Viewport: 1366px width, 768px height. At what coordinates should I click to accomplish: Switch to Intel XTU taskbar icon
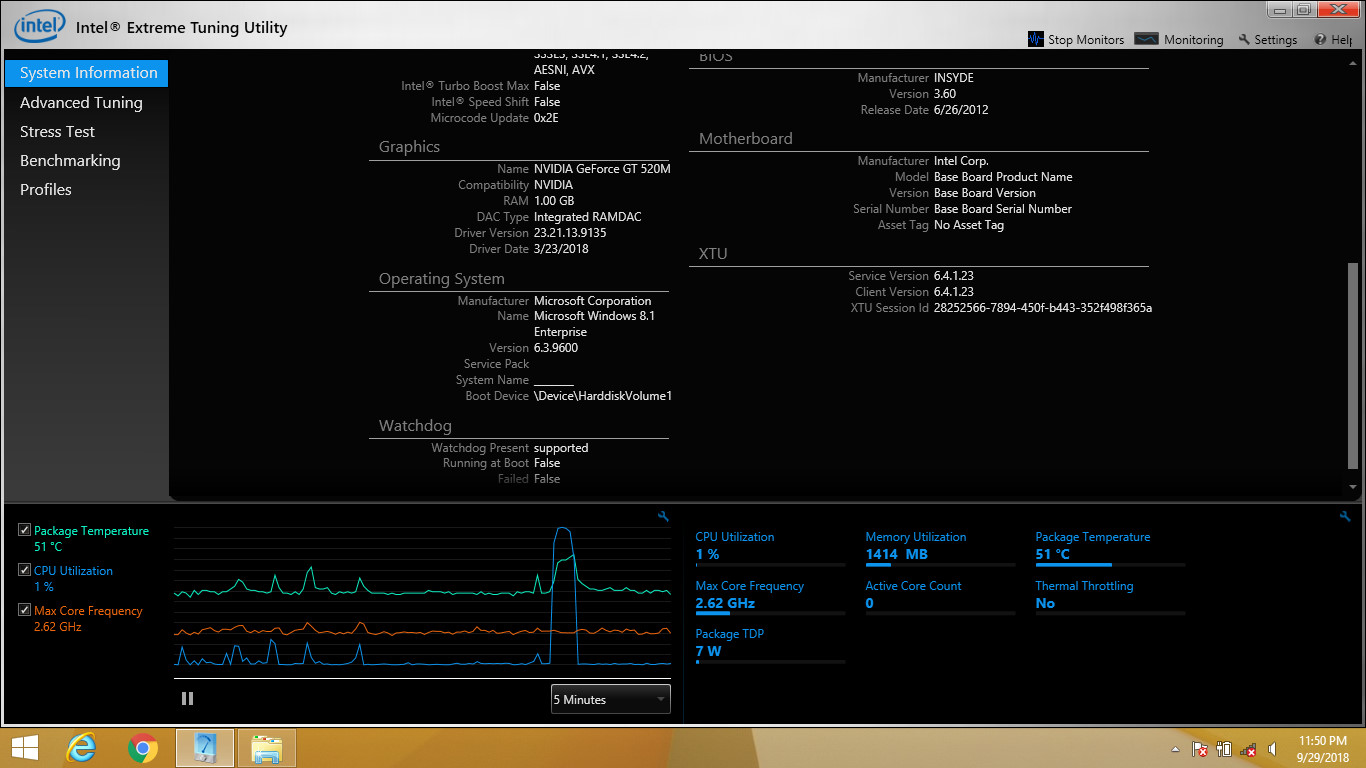205,748
